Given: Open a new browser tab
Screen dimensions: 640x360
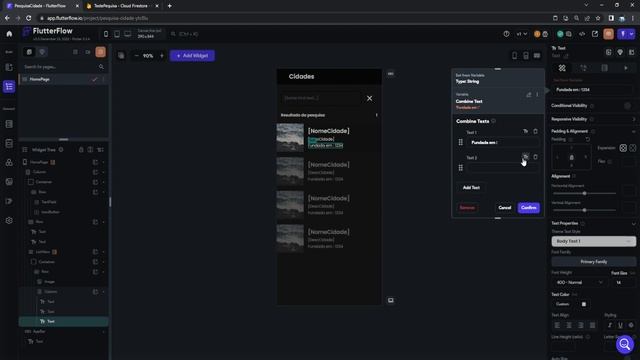Looking at the screenshot, I should coord(169,6).
